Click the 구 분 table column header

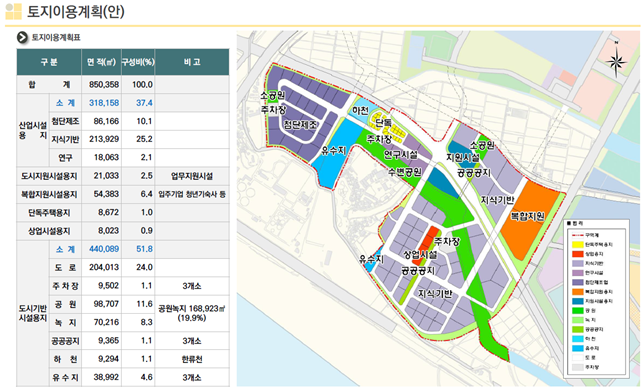pyautogui.click(x=49, y=62)
